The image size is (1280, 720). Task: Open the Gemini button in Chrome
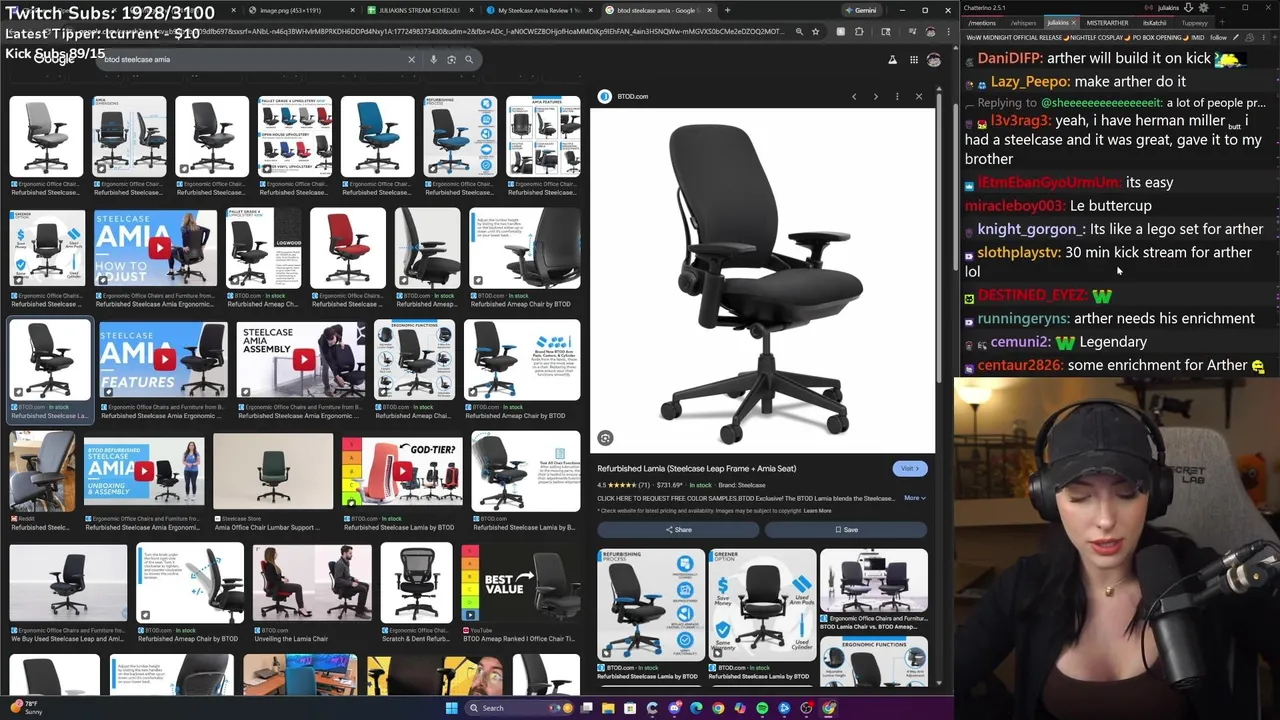pos(860,10)
